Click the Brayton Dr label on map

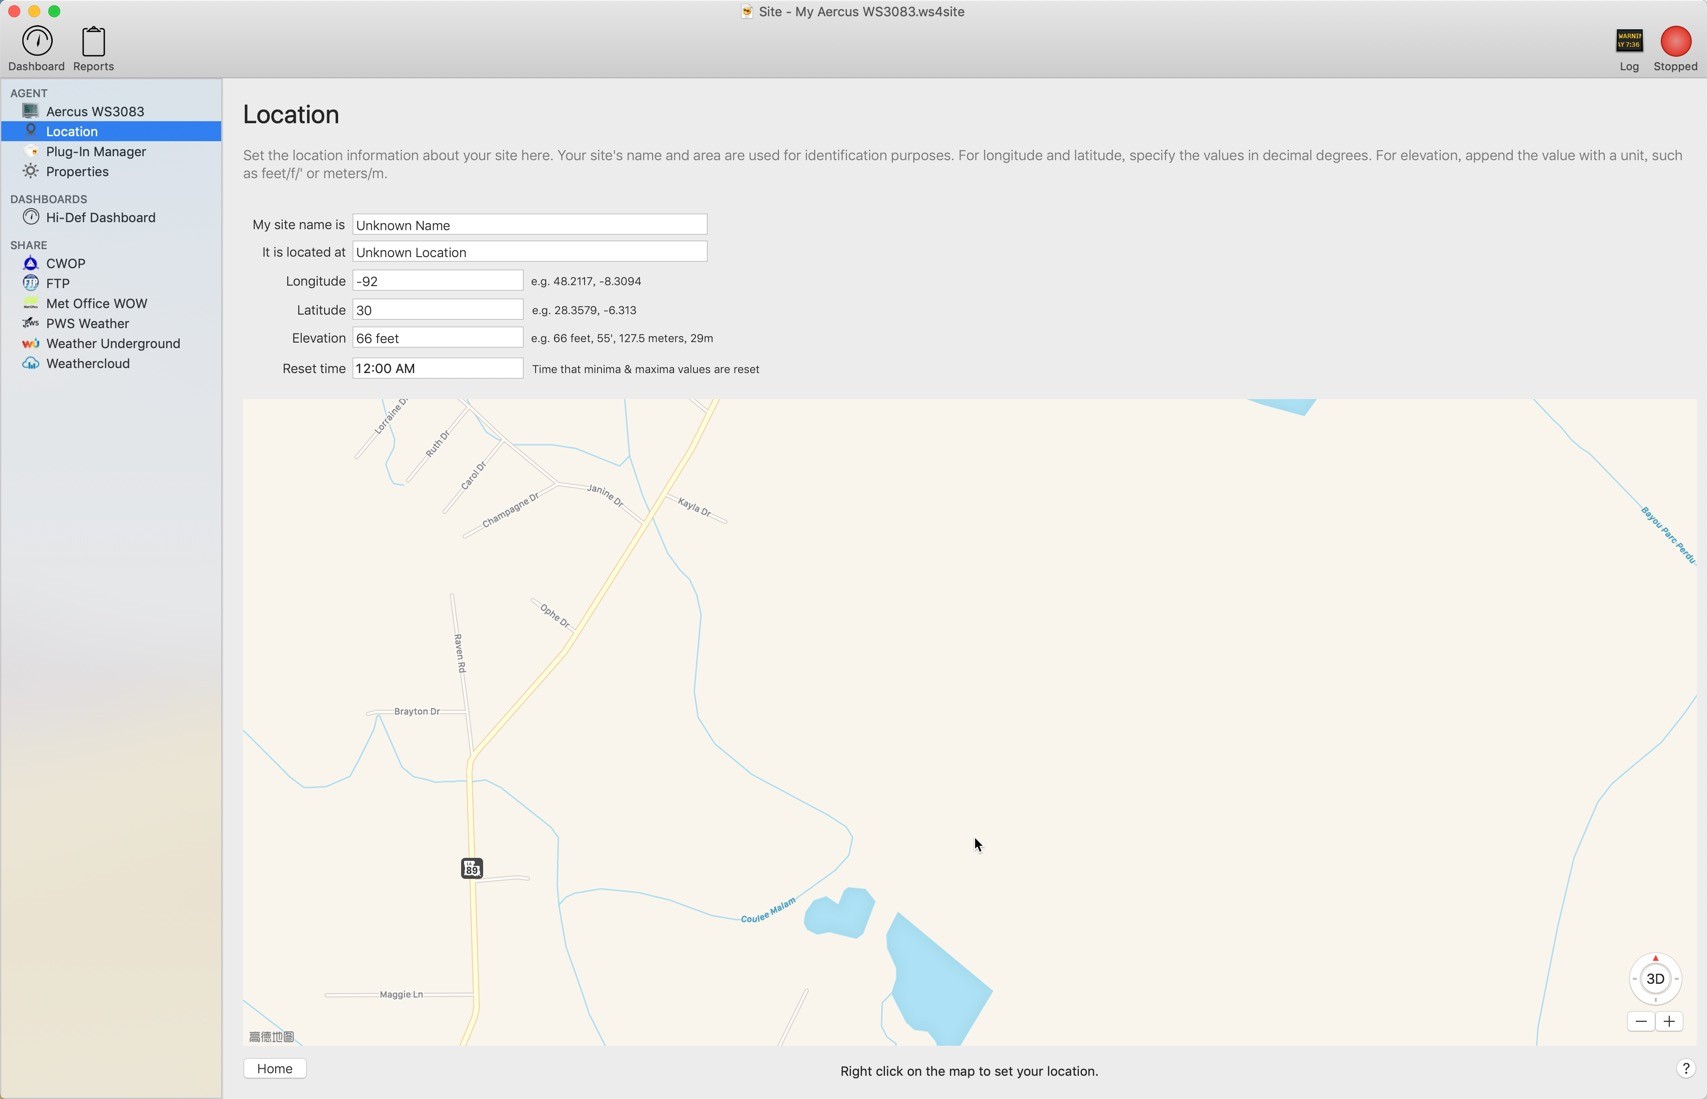417,711
